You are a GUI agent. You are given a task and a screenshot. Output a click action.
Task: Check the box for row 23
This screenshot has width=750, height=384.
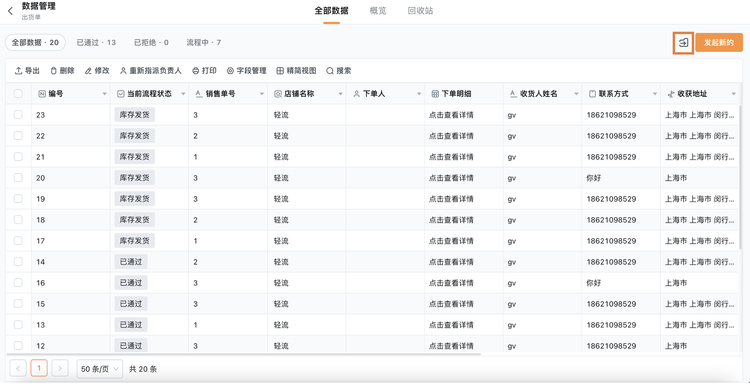[x=18, y=115]
